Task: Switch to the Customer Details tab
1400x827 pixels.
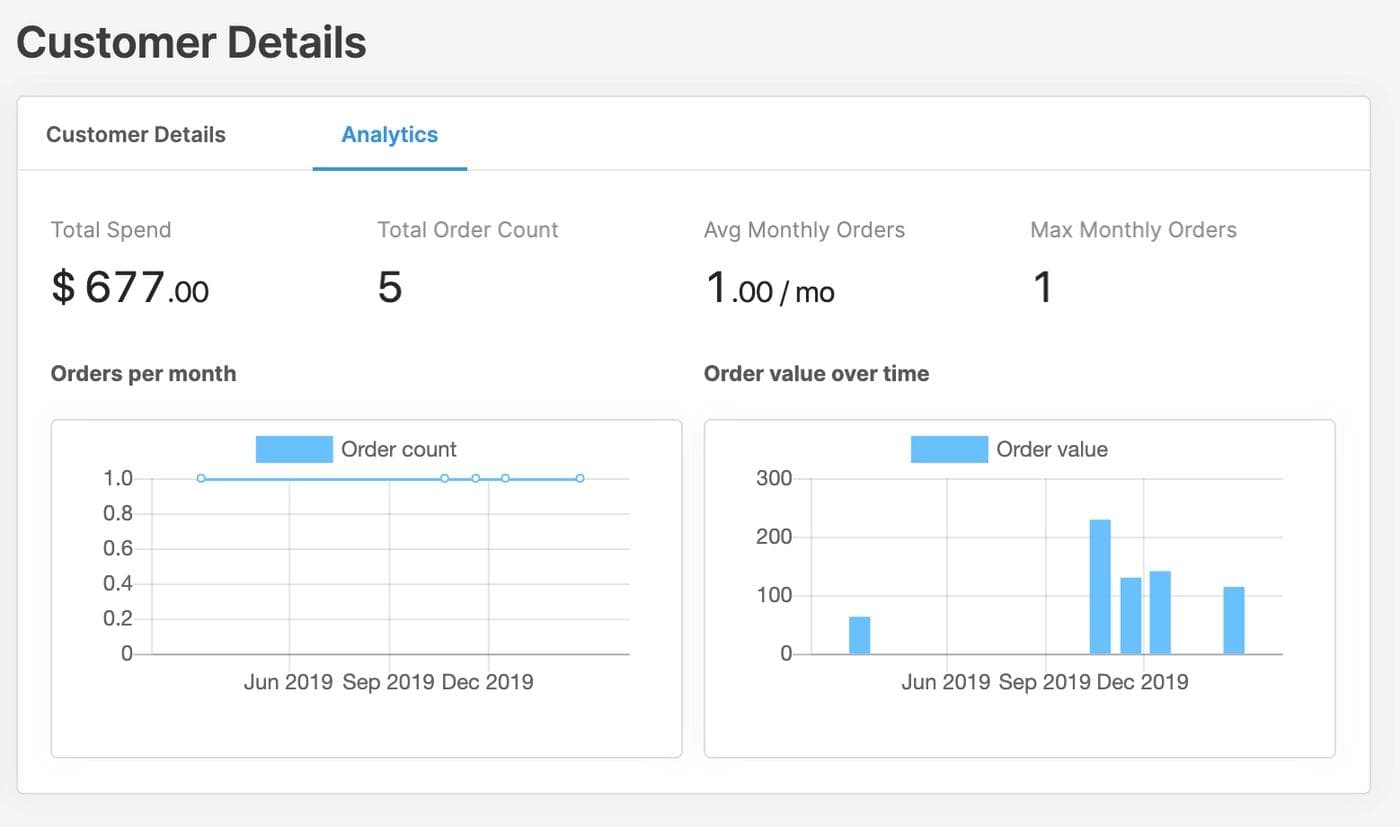Action: (x=136, y=135)
